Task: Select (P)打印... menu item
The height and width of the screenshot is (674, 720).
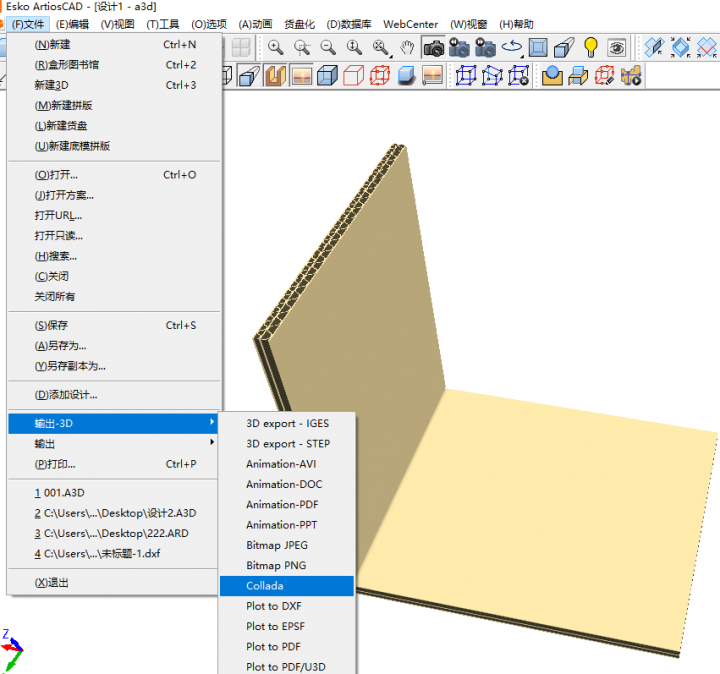Action: (x=55, y=464)
